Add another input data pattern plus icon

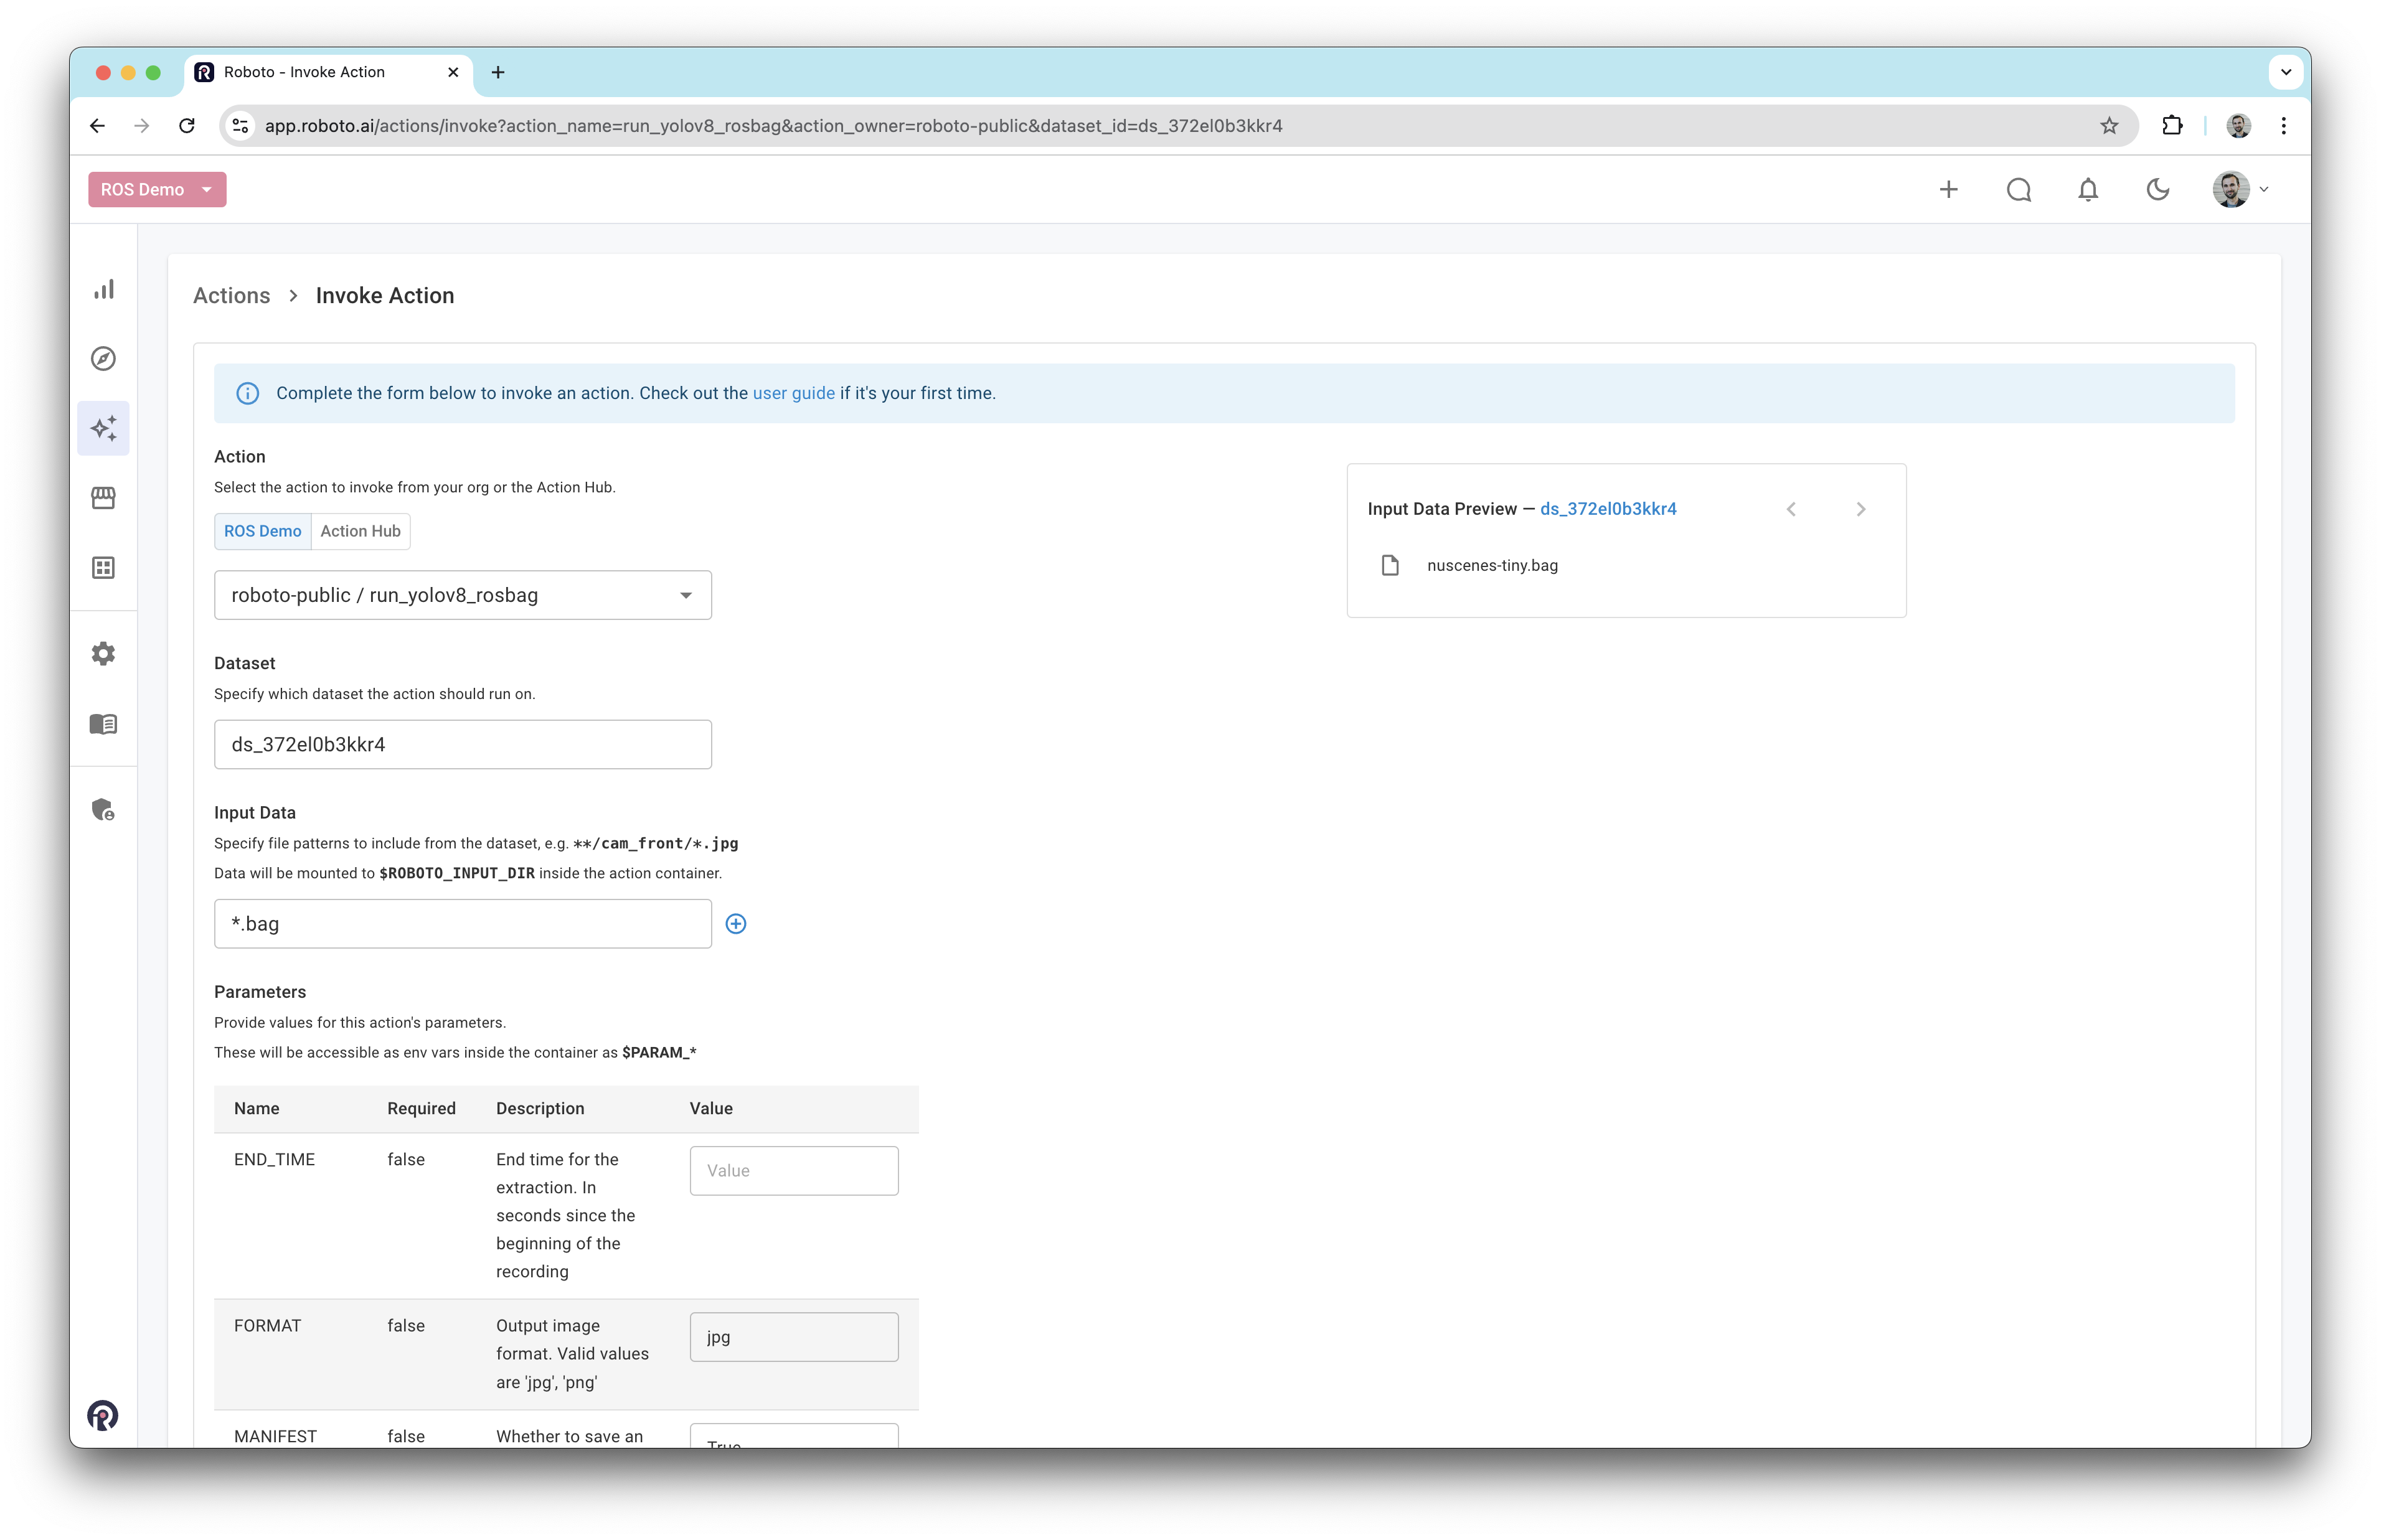[736, 924]
